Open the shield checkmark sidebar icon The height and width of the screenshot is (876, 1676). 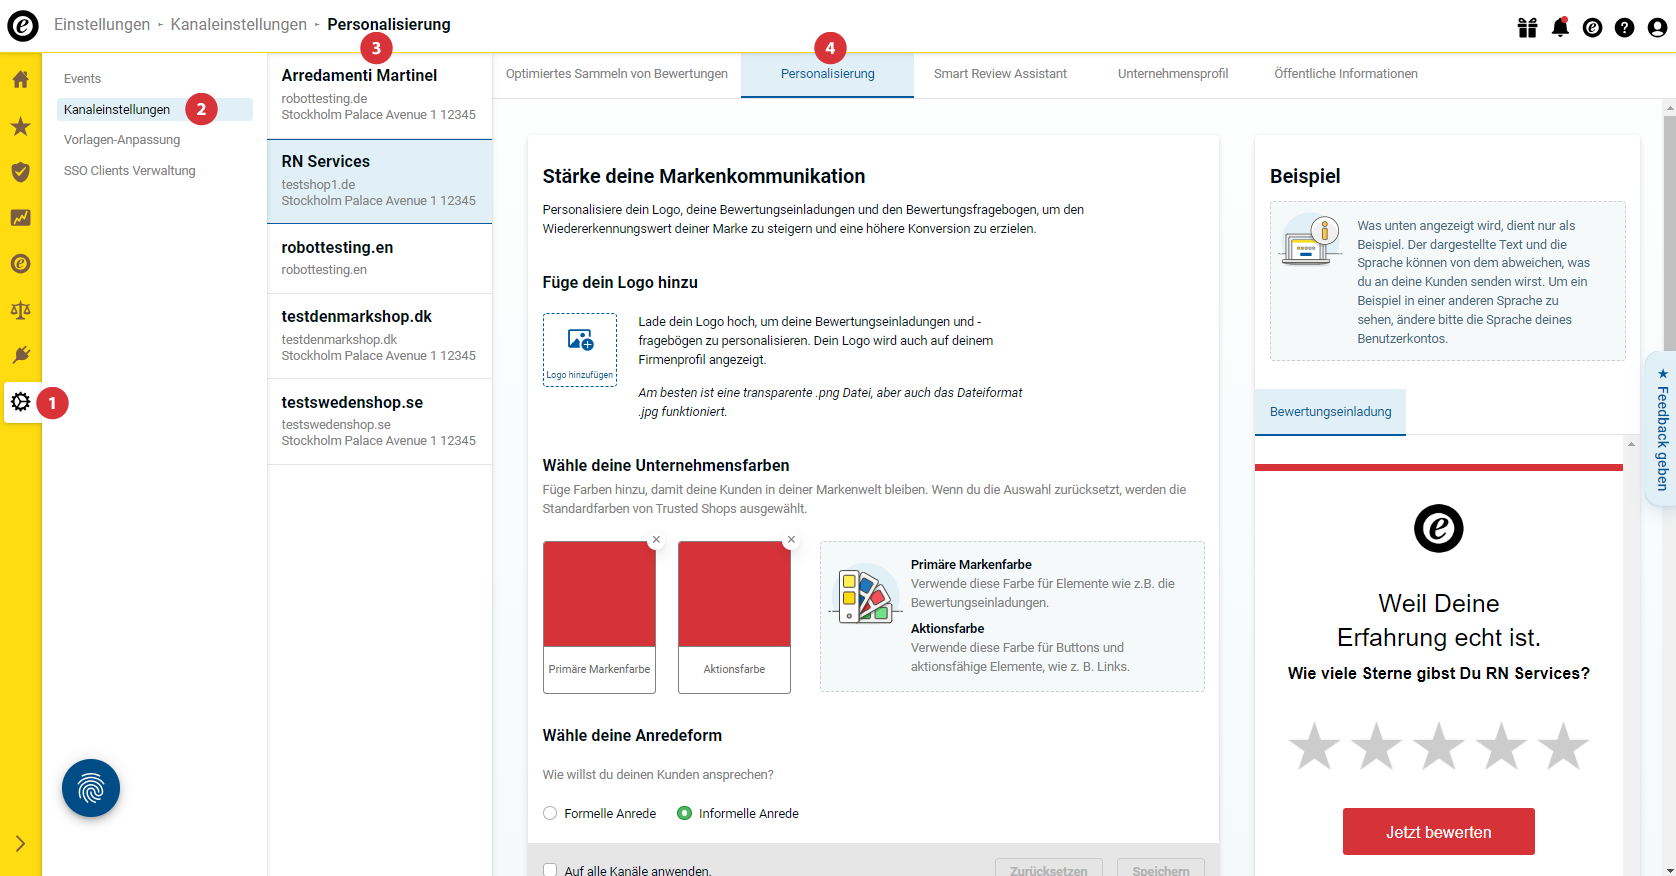point(20,172)
